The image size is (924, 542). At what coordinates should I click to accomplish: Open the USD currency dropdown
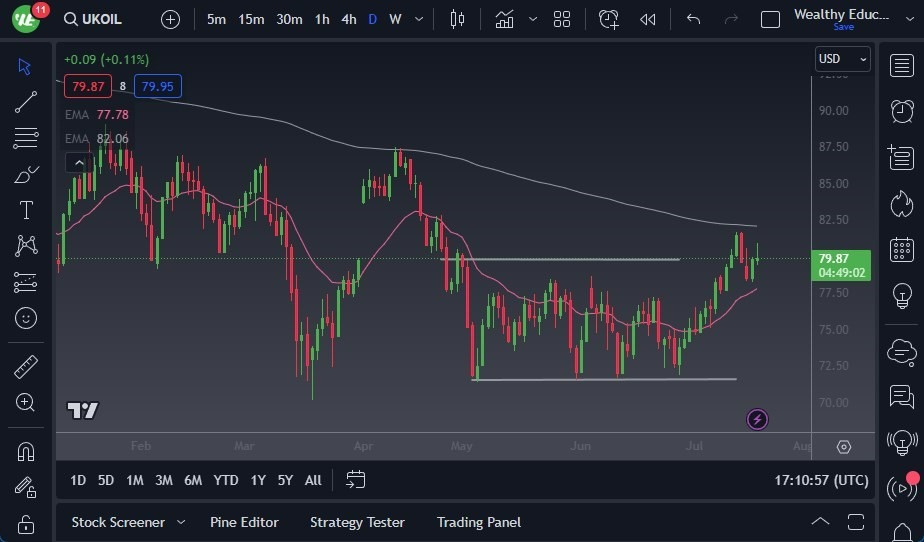pyautogui.click(x=842, y=59)
